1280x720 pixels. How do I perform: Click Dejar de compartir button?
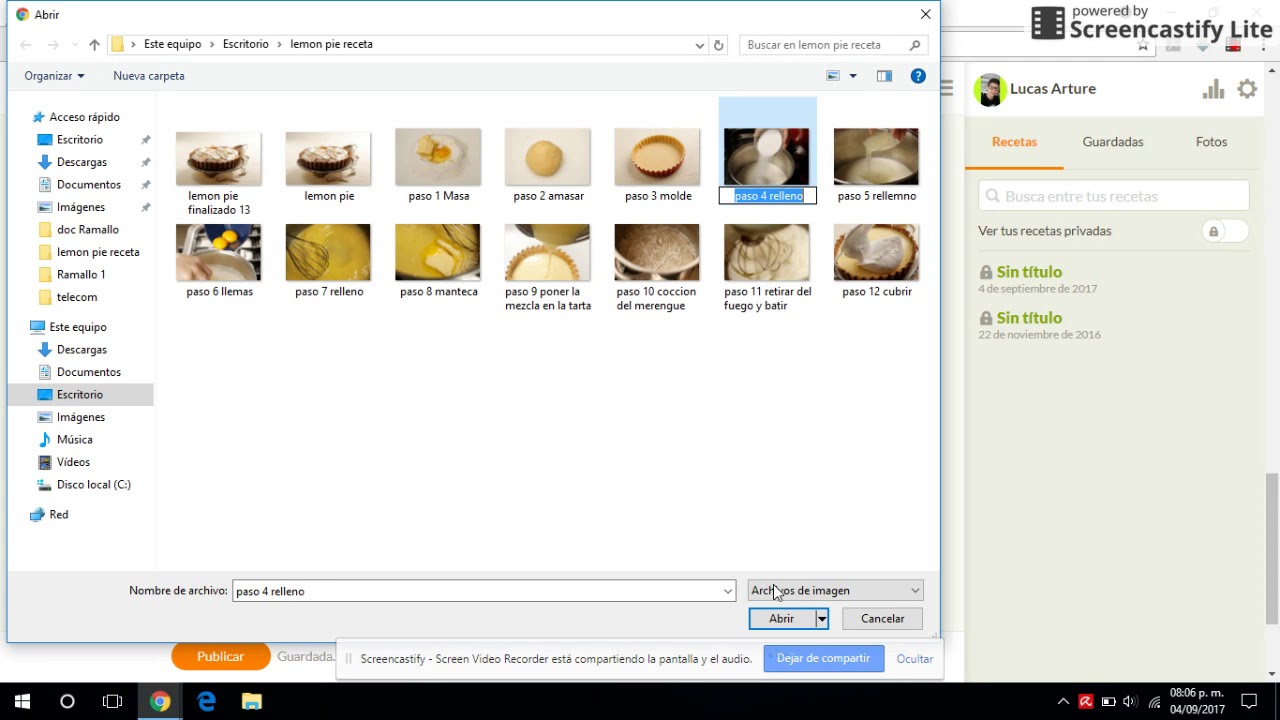click(x=823, y=658)
